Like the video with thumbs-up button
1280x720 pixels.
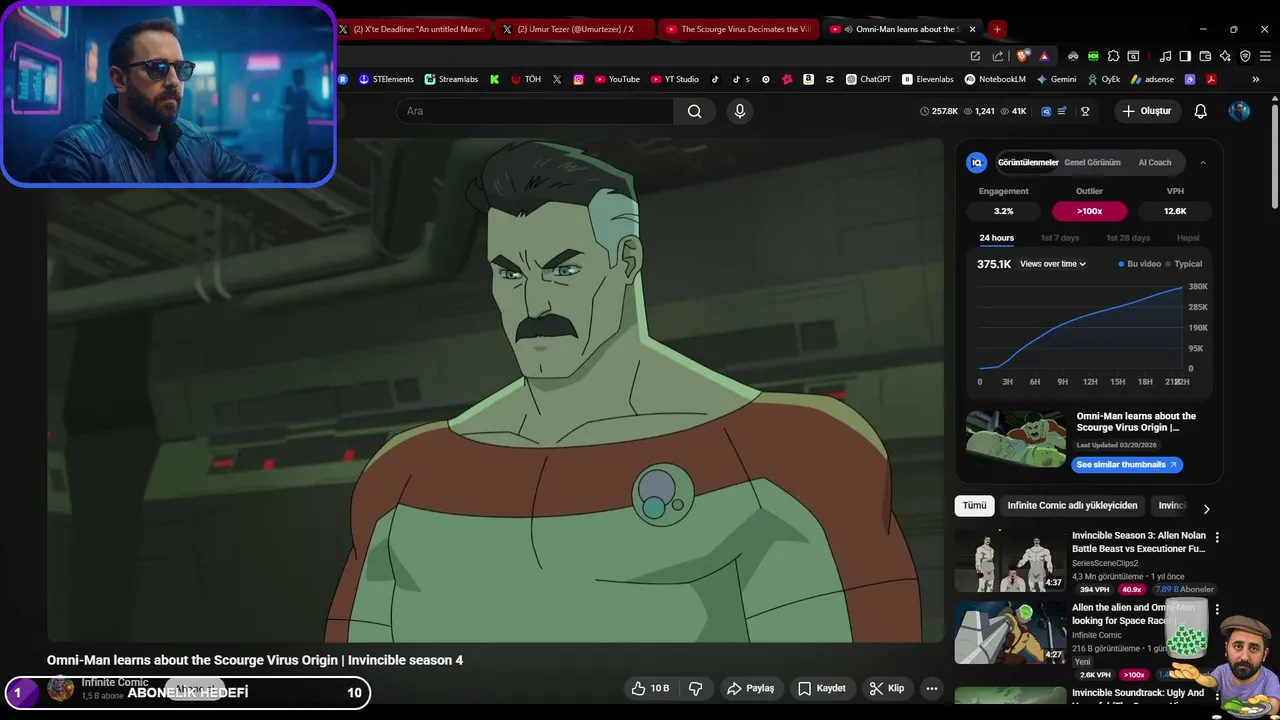649,688
